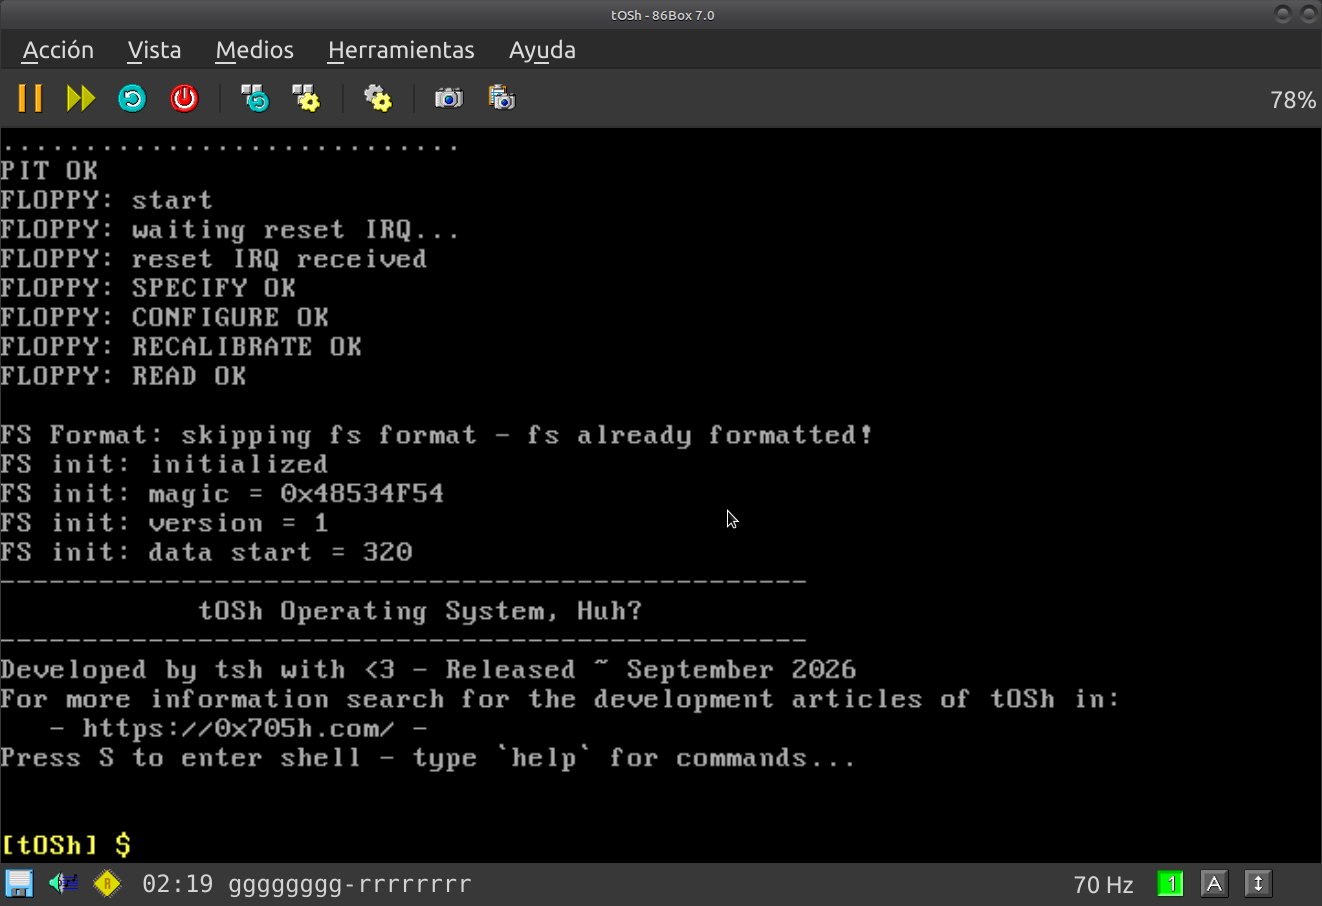Click the teal circular-arrow reset icon
The image size is (1322, 906).
(132, 98)
